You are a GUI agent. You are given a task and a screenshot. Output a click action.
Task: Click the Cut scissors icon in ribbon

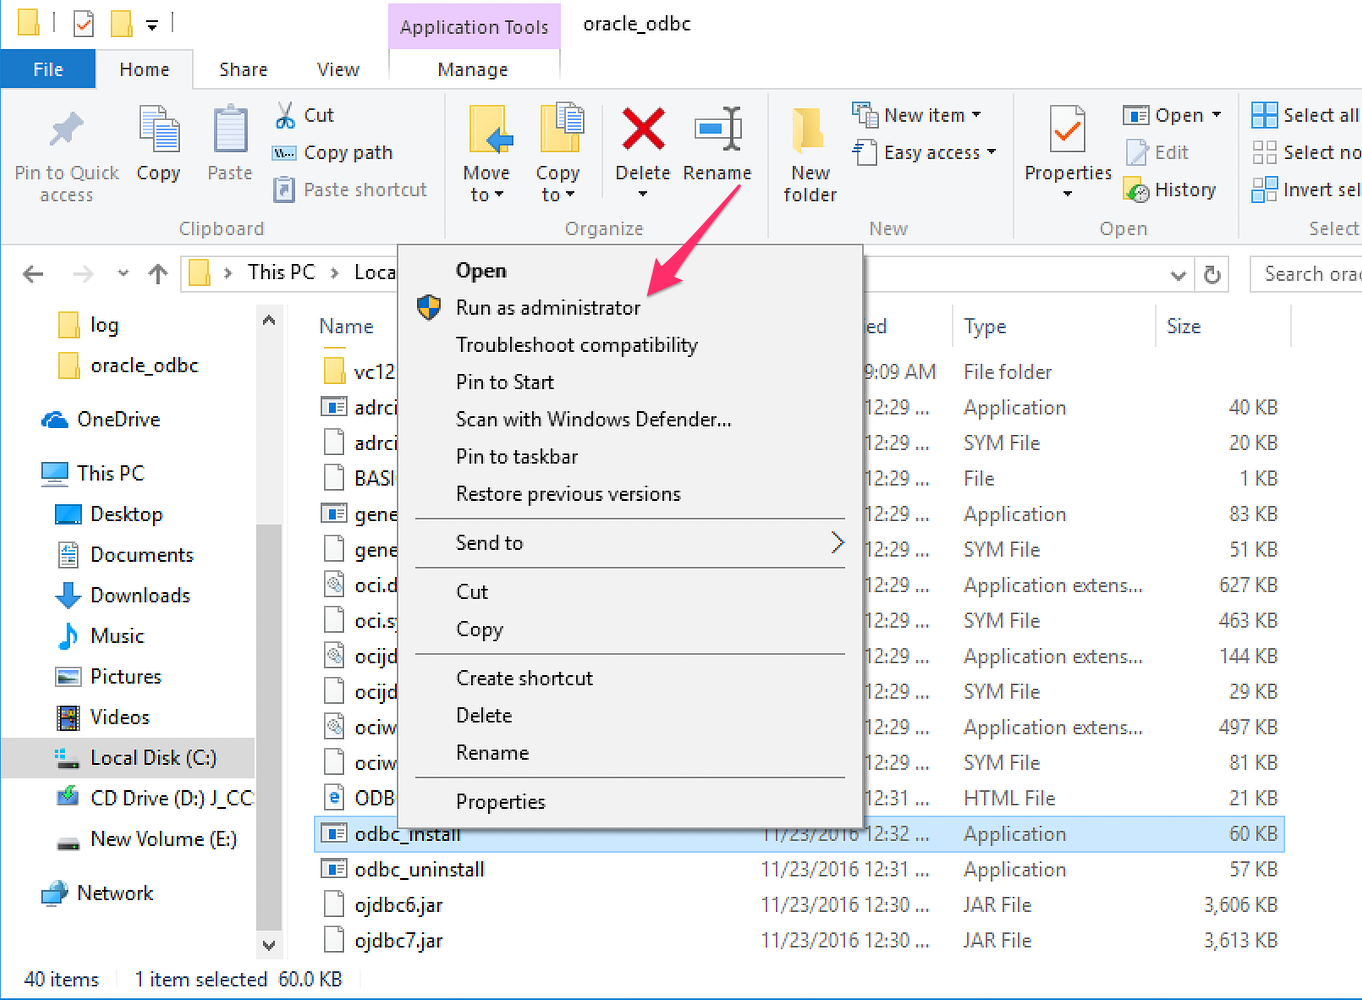[285, 115]
